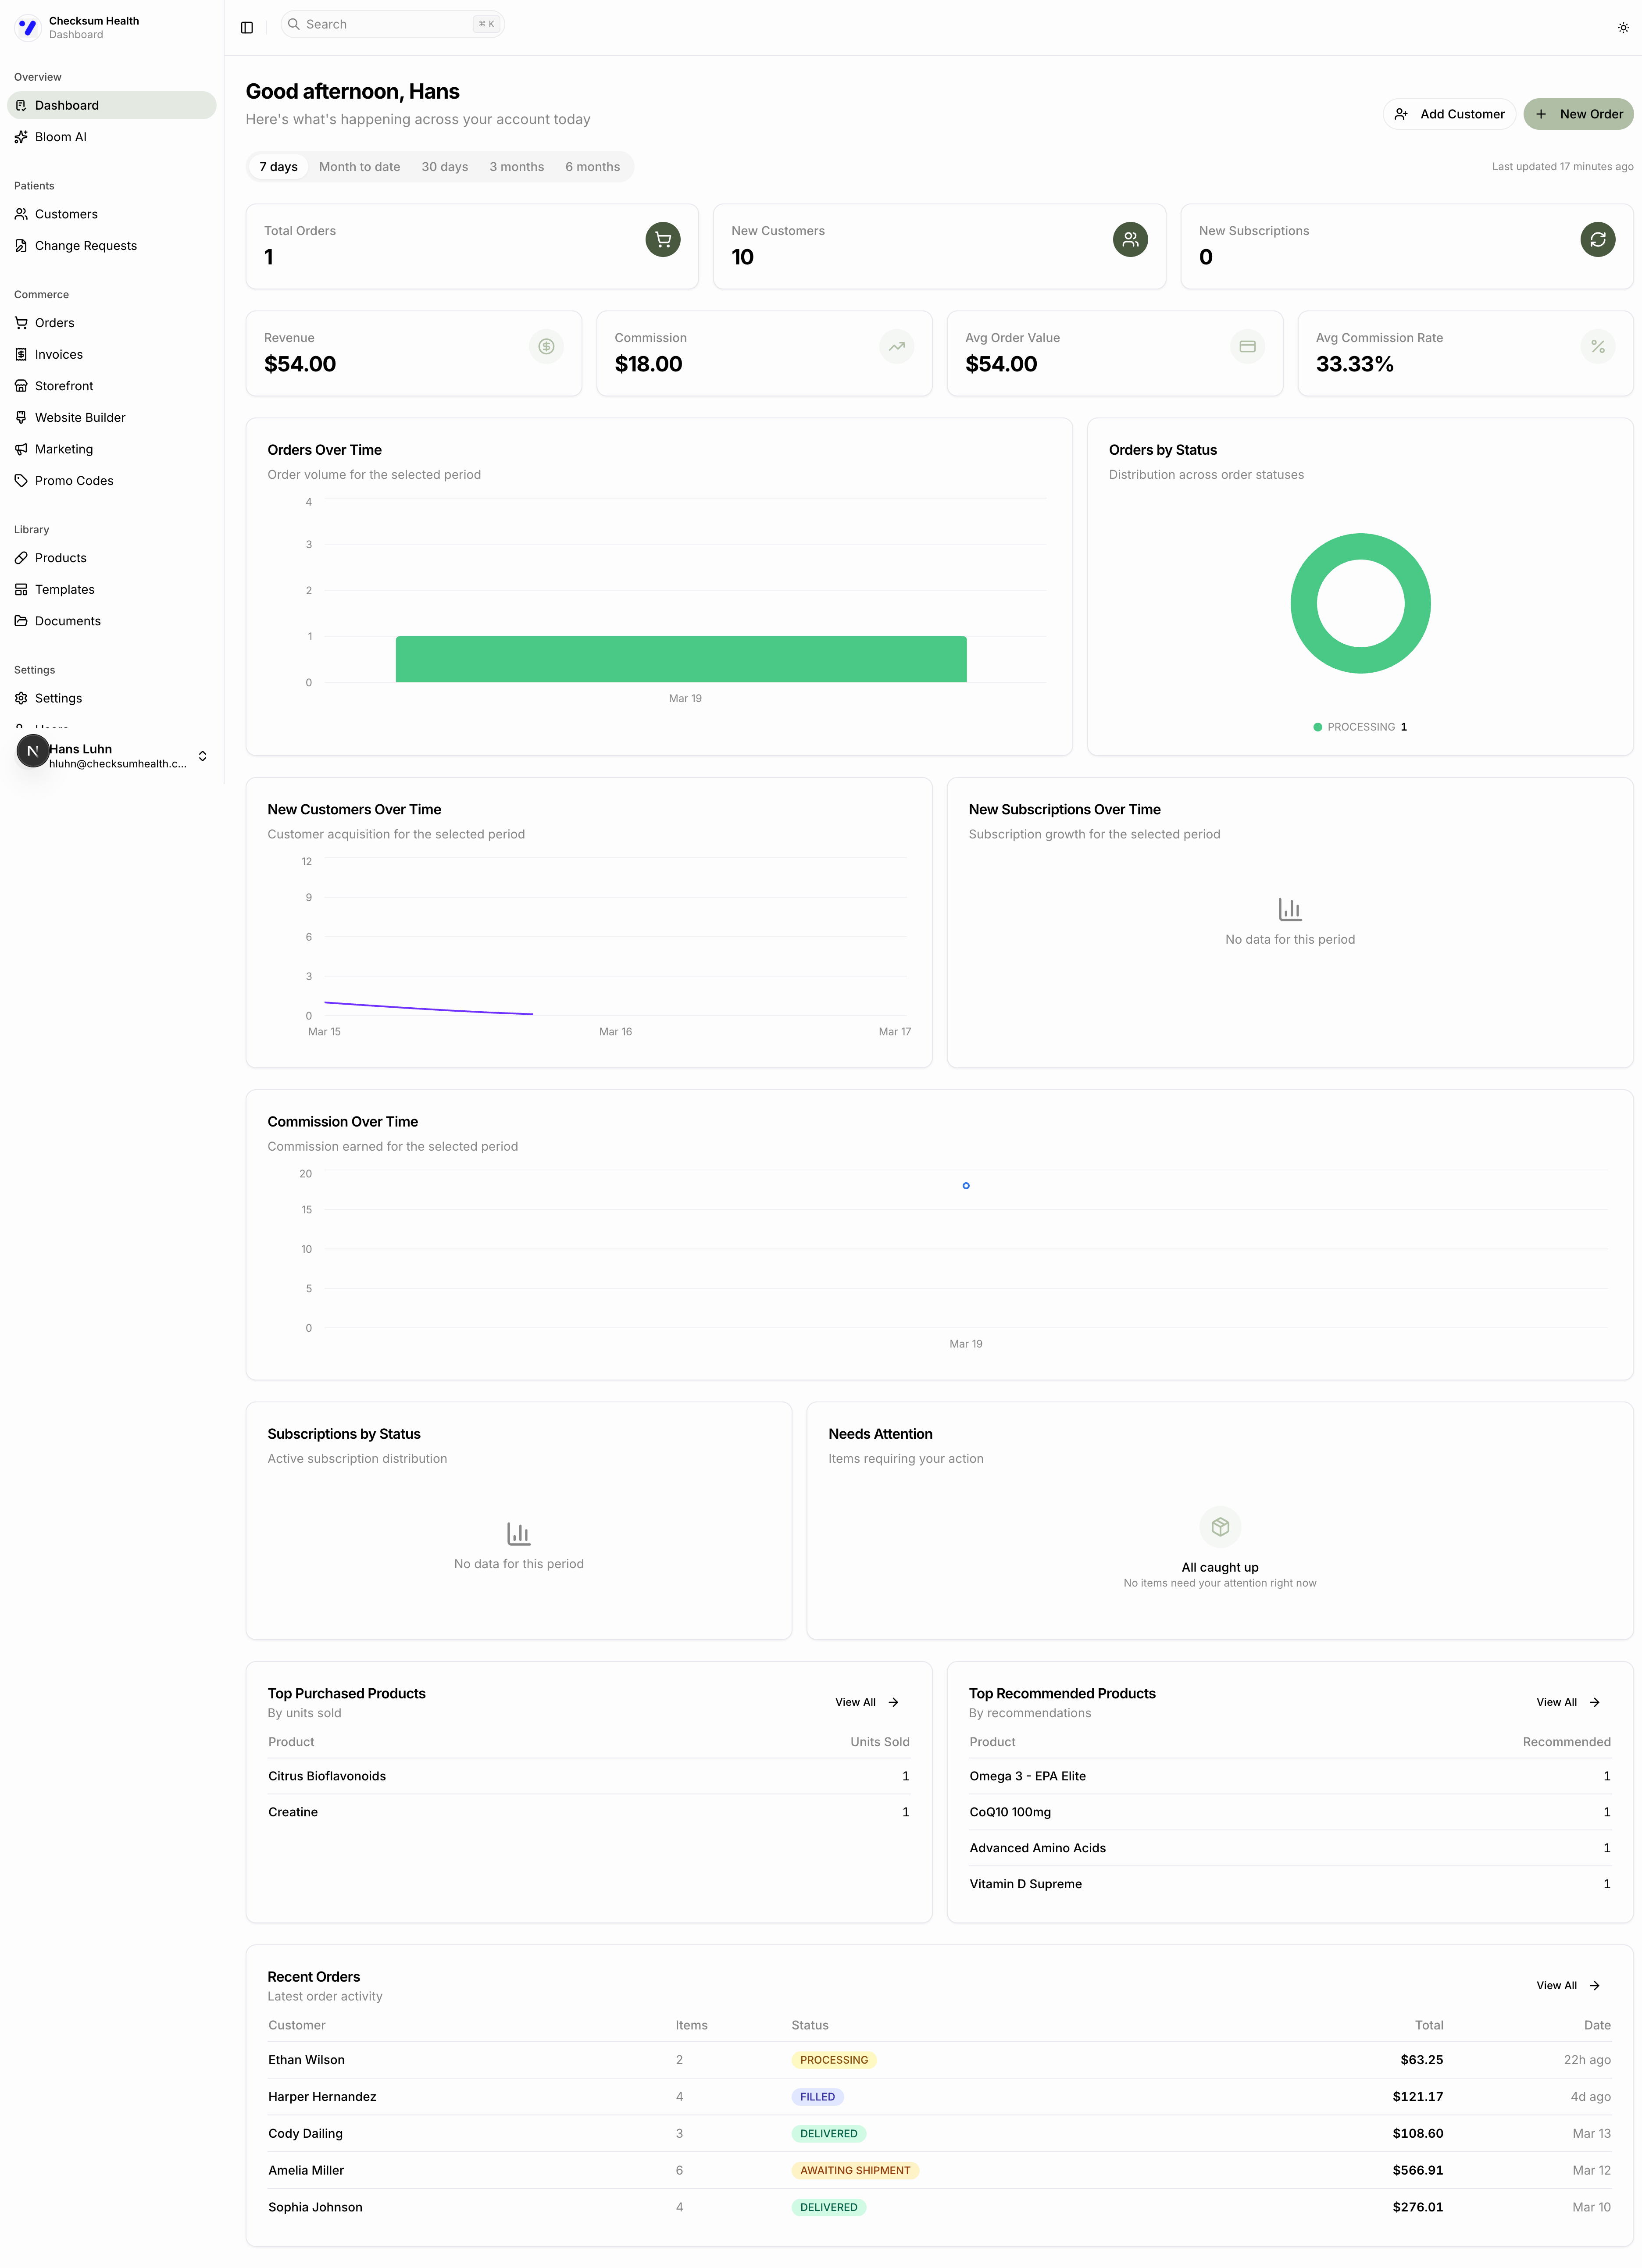Image resolution: width=1642 pixels, height=2268 pixels.
Task: Click the Website Builder sidebar icon
Action: [x=21, y=417]
